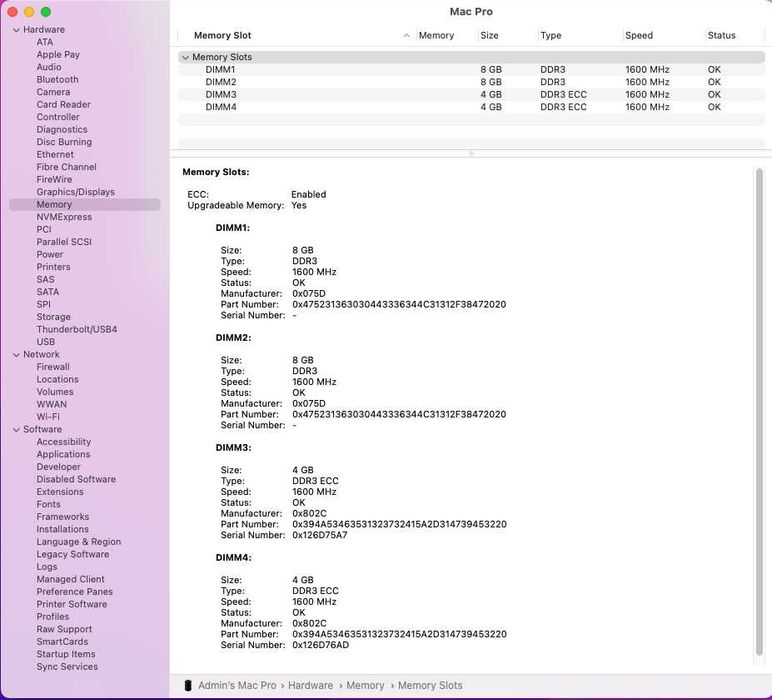
Task: Select Startup Items in the sidebar
Action: (x=65, y=654)
